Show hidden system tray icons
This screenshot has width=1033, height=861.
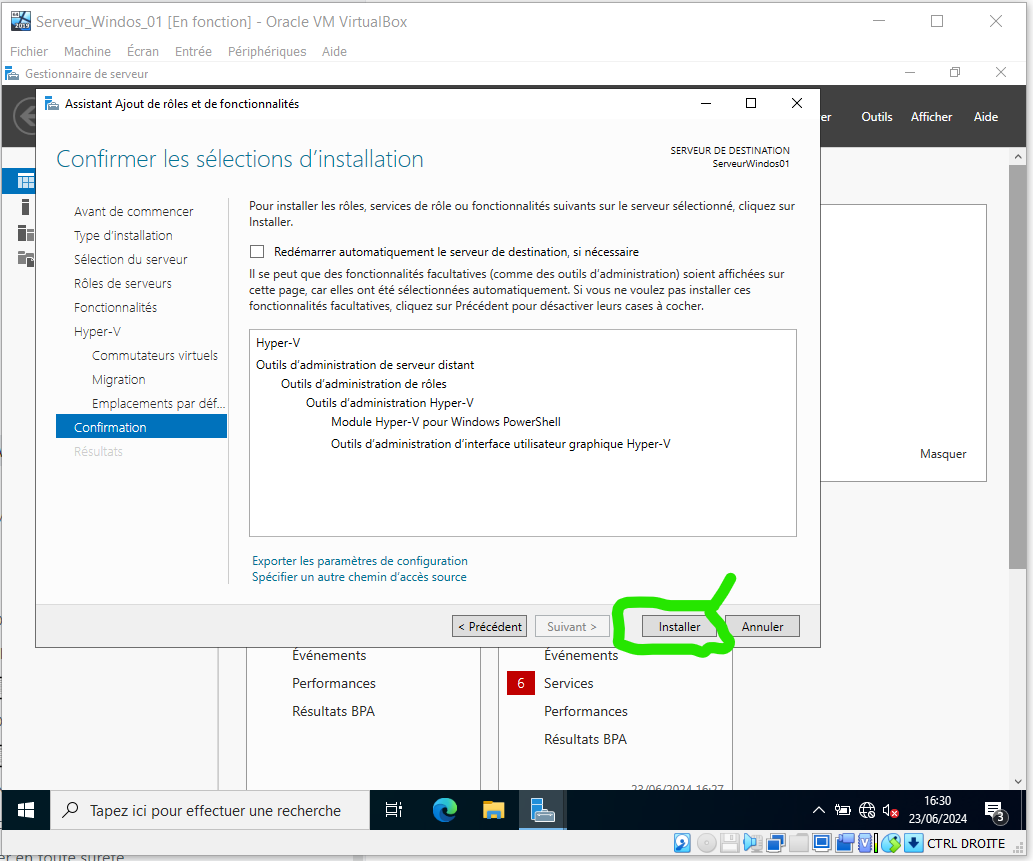(819, 811)
